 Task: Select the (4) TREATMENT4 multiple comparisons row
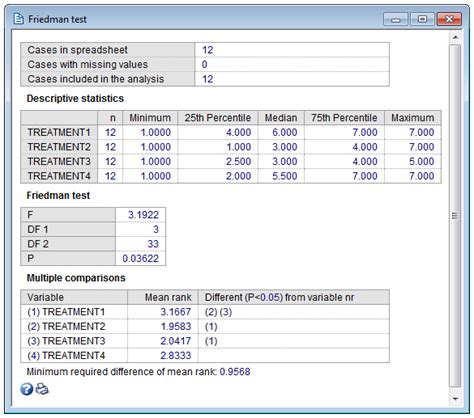tap(205, 355)
